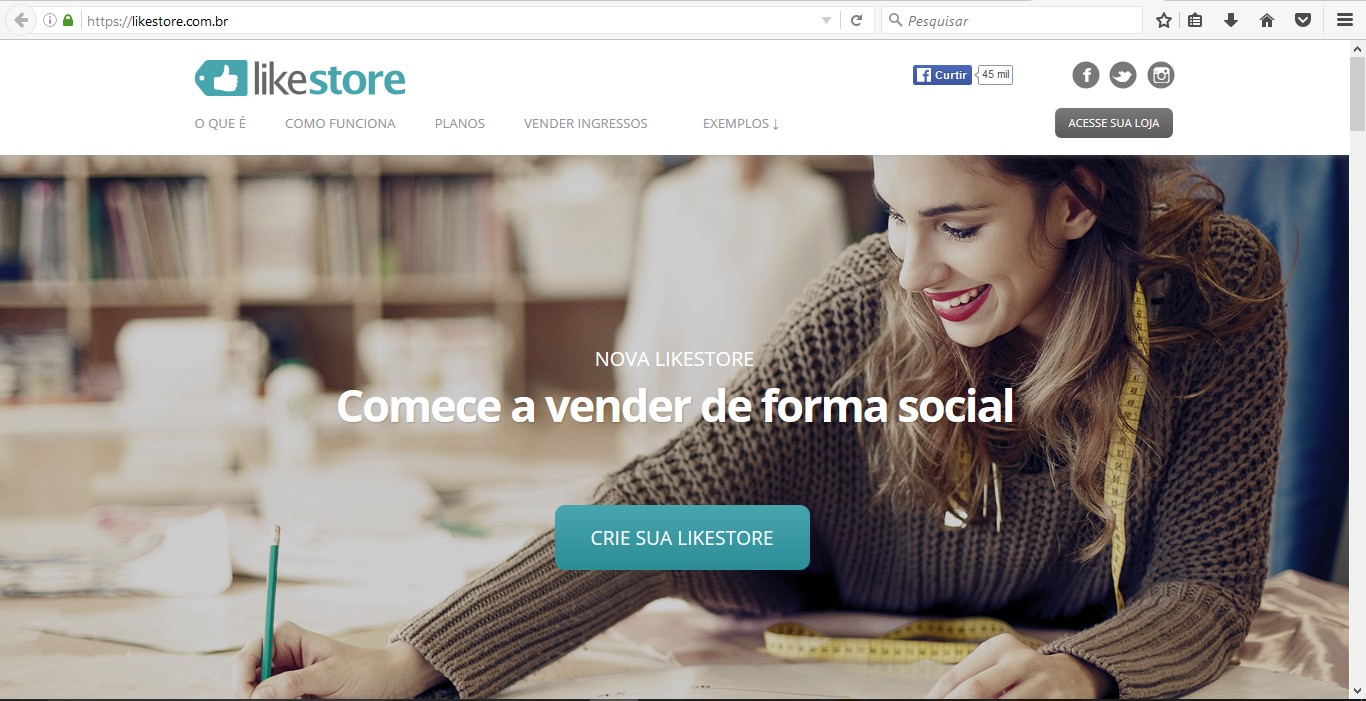Click the CRIE SUA LIKESTORE button

click(x=682, y=538)
